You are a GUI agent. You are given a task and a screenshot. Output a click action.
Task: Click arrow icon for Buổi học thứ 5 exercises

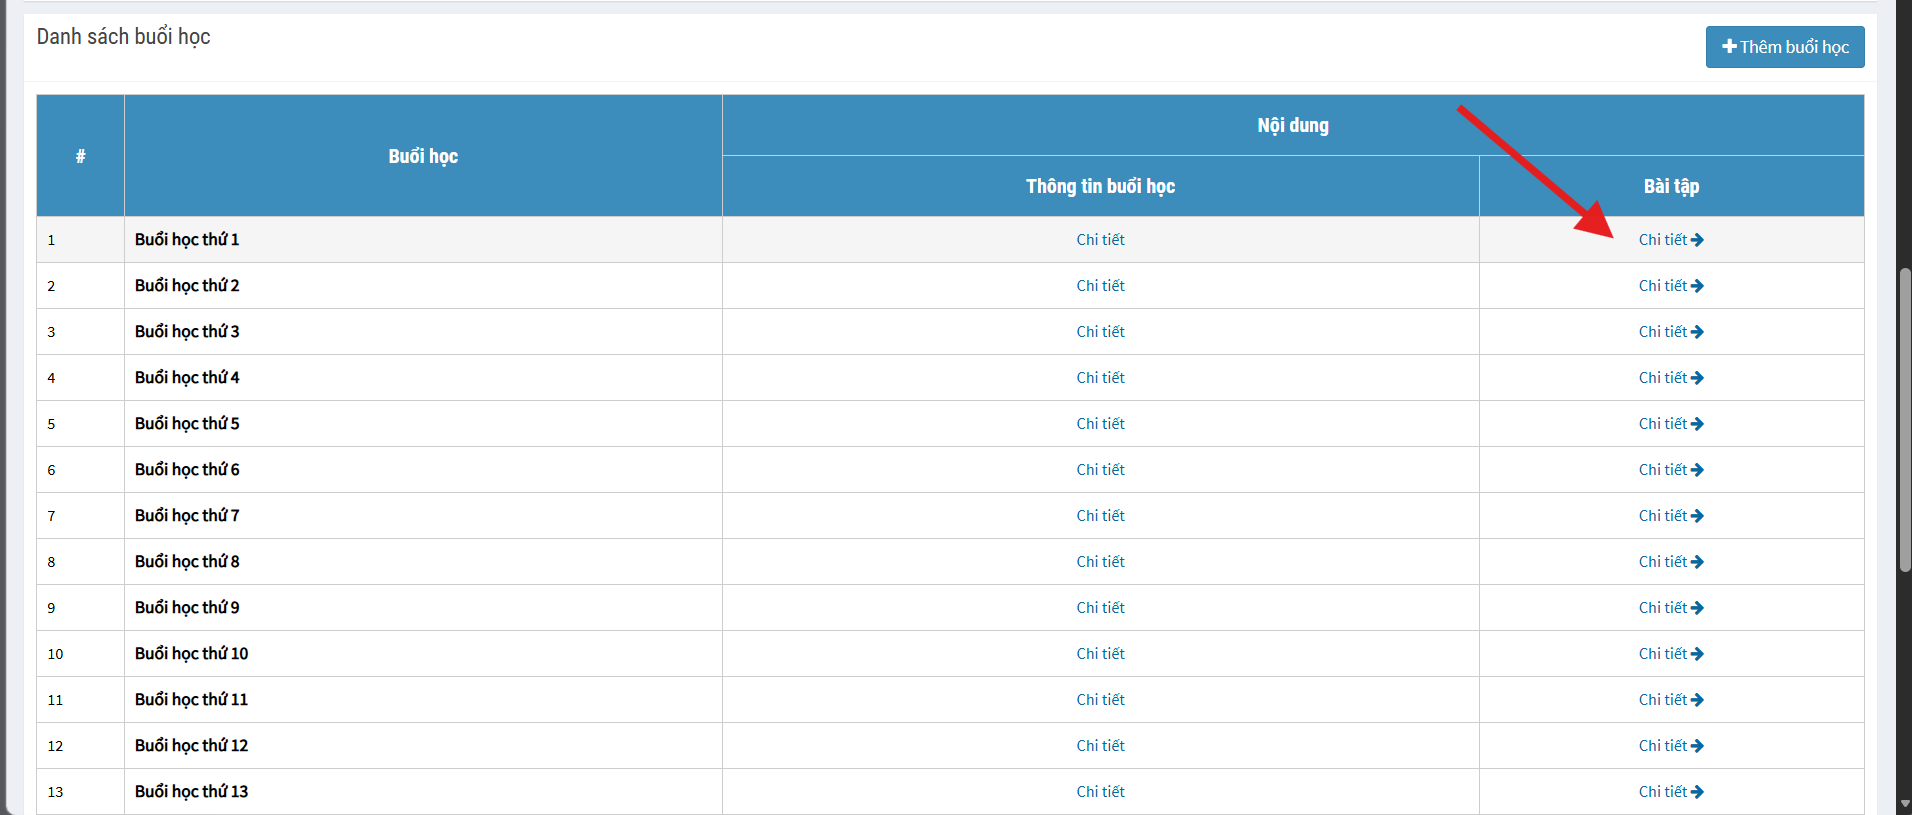[1697, 424]
